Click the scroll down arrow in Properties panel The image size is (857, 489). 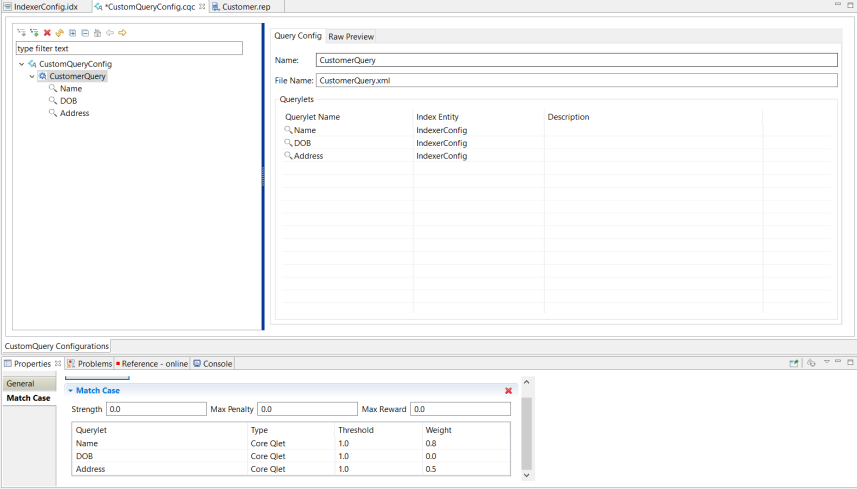click(x=528, y=476)
